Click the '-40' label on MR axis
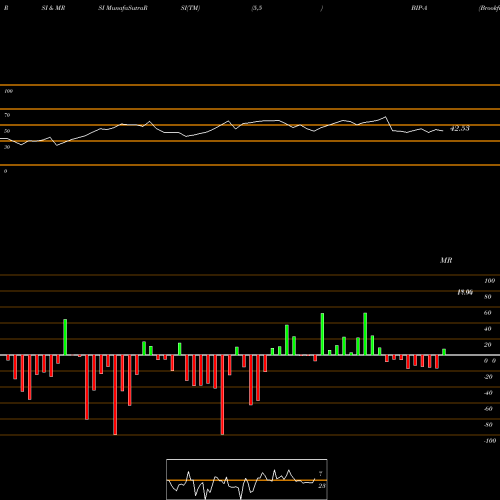Screen dimensions: 500x500 coord(488,393)
